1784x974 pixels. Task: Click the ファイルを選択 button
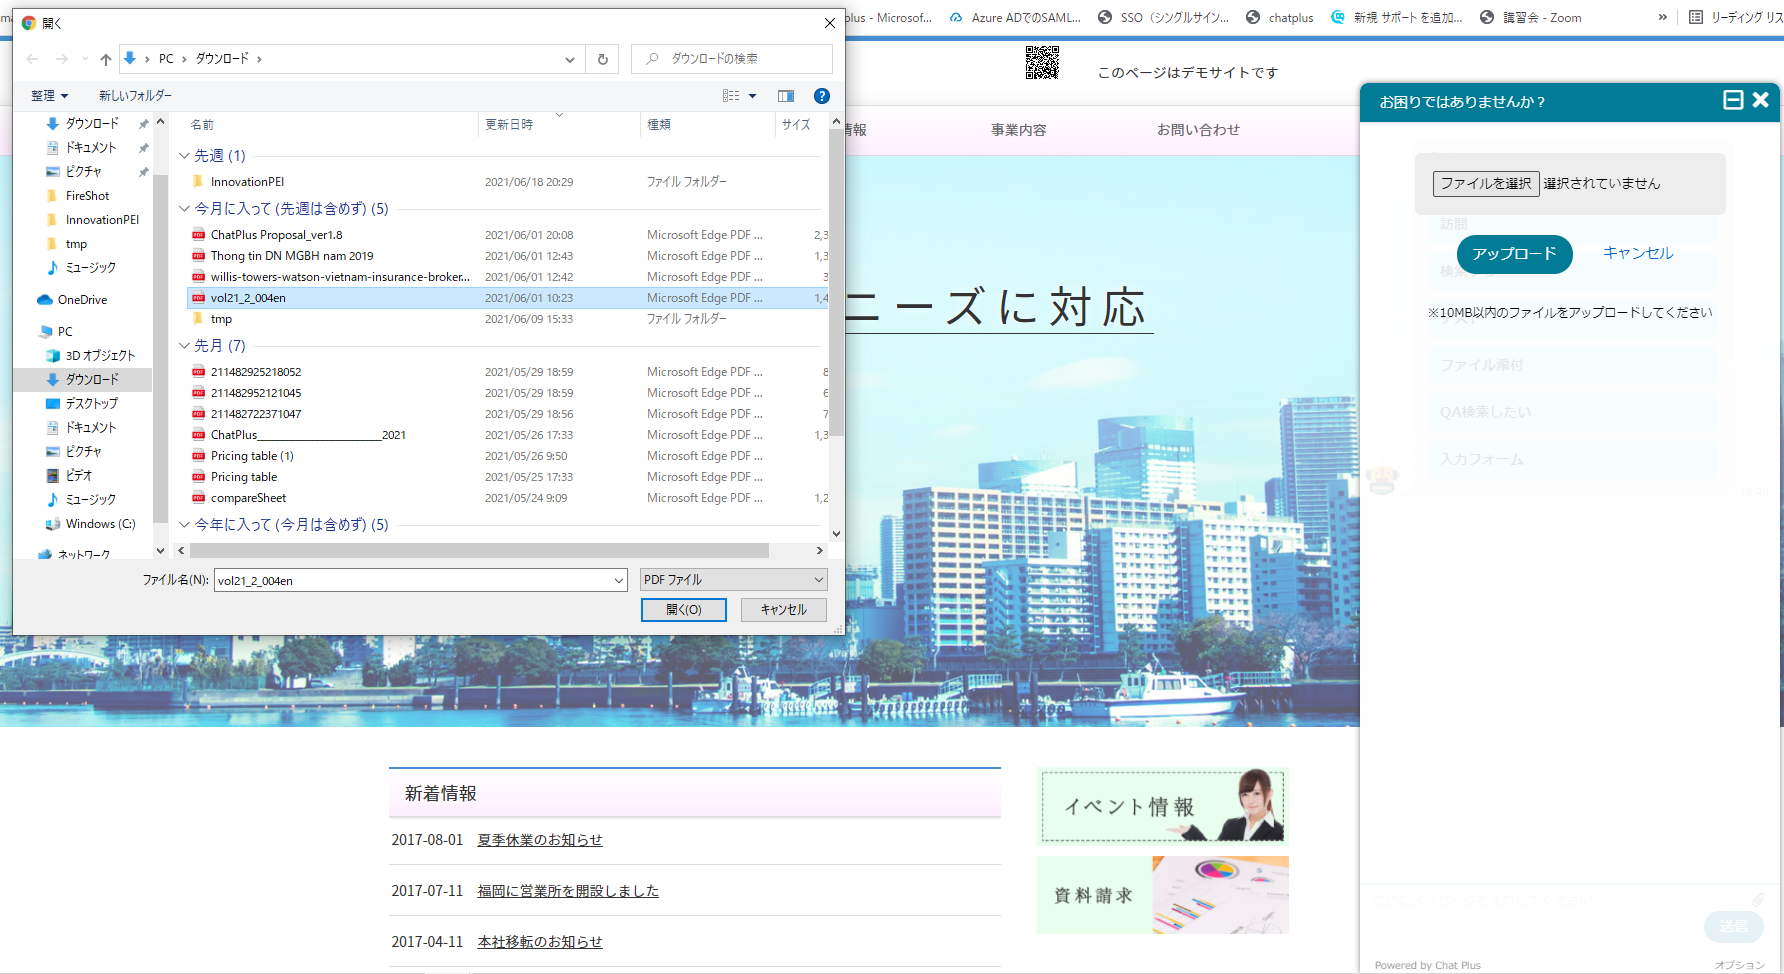click(x=1485, y=183)
